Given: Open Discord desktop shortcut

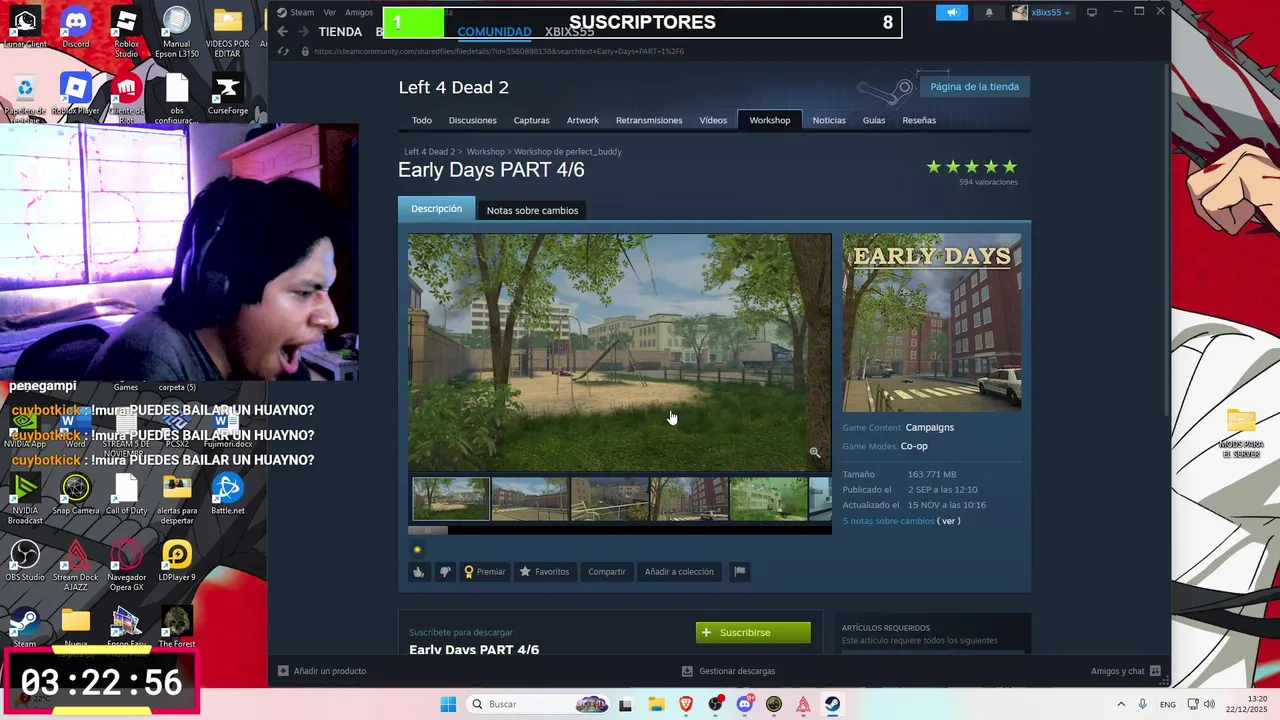Looking at the screenshot, I should 76,28.
